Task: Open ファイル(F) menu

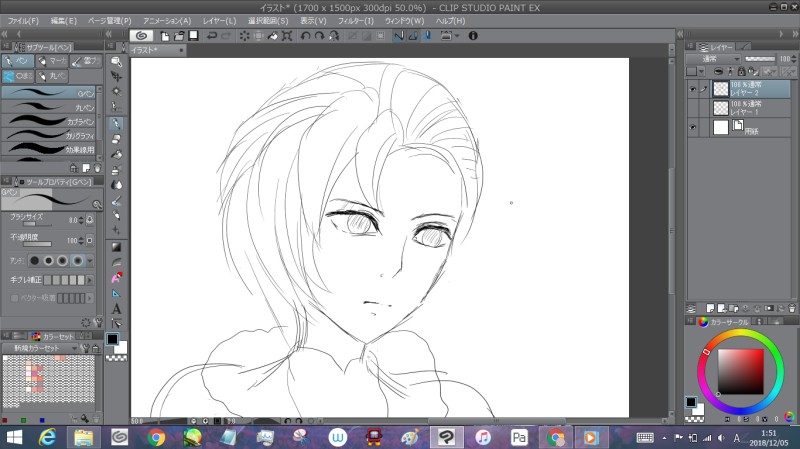Action: (23, 21)
